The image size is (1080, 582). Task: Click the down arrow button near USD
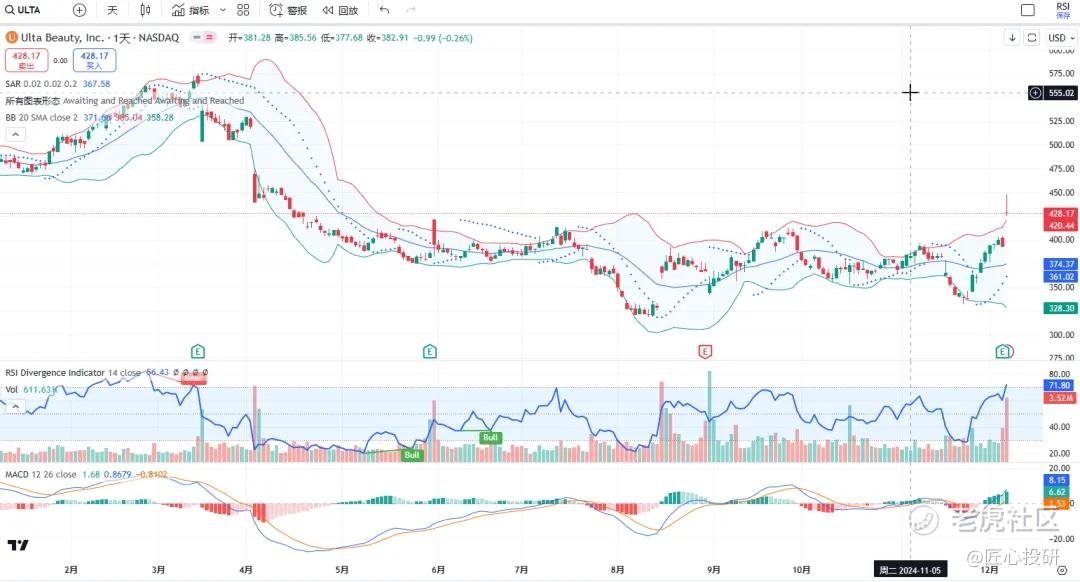[x=1012, y=38]
